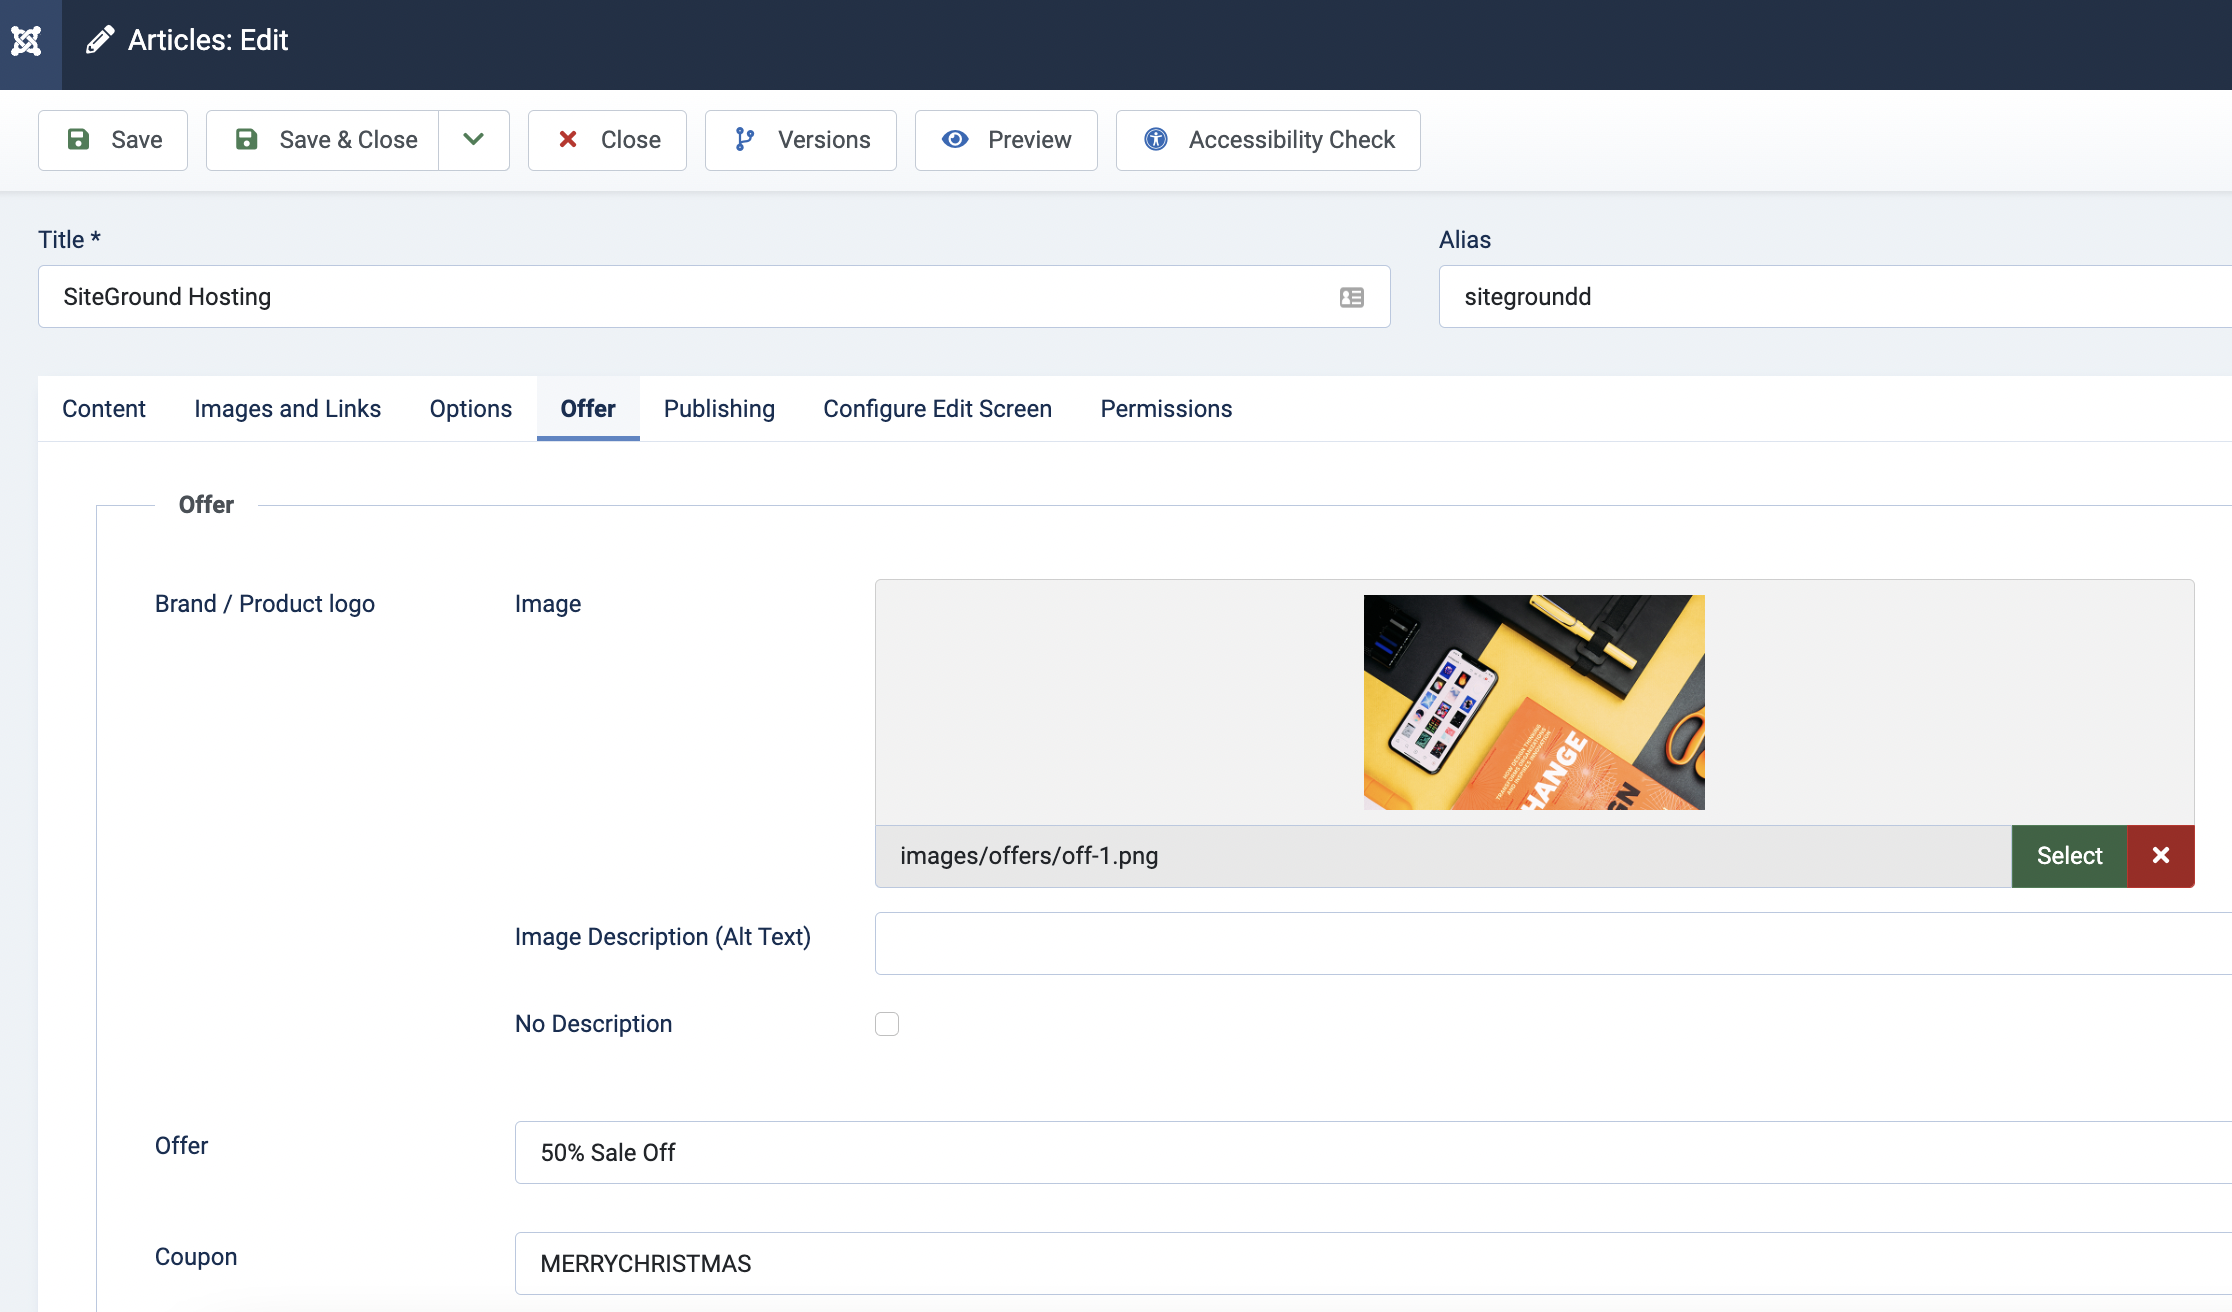Open the Permissions tab

coord(1166,409)
